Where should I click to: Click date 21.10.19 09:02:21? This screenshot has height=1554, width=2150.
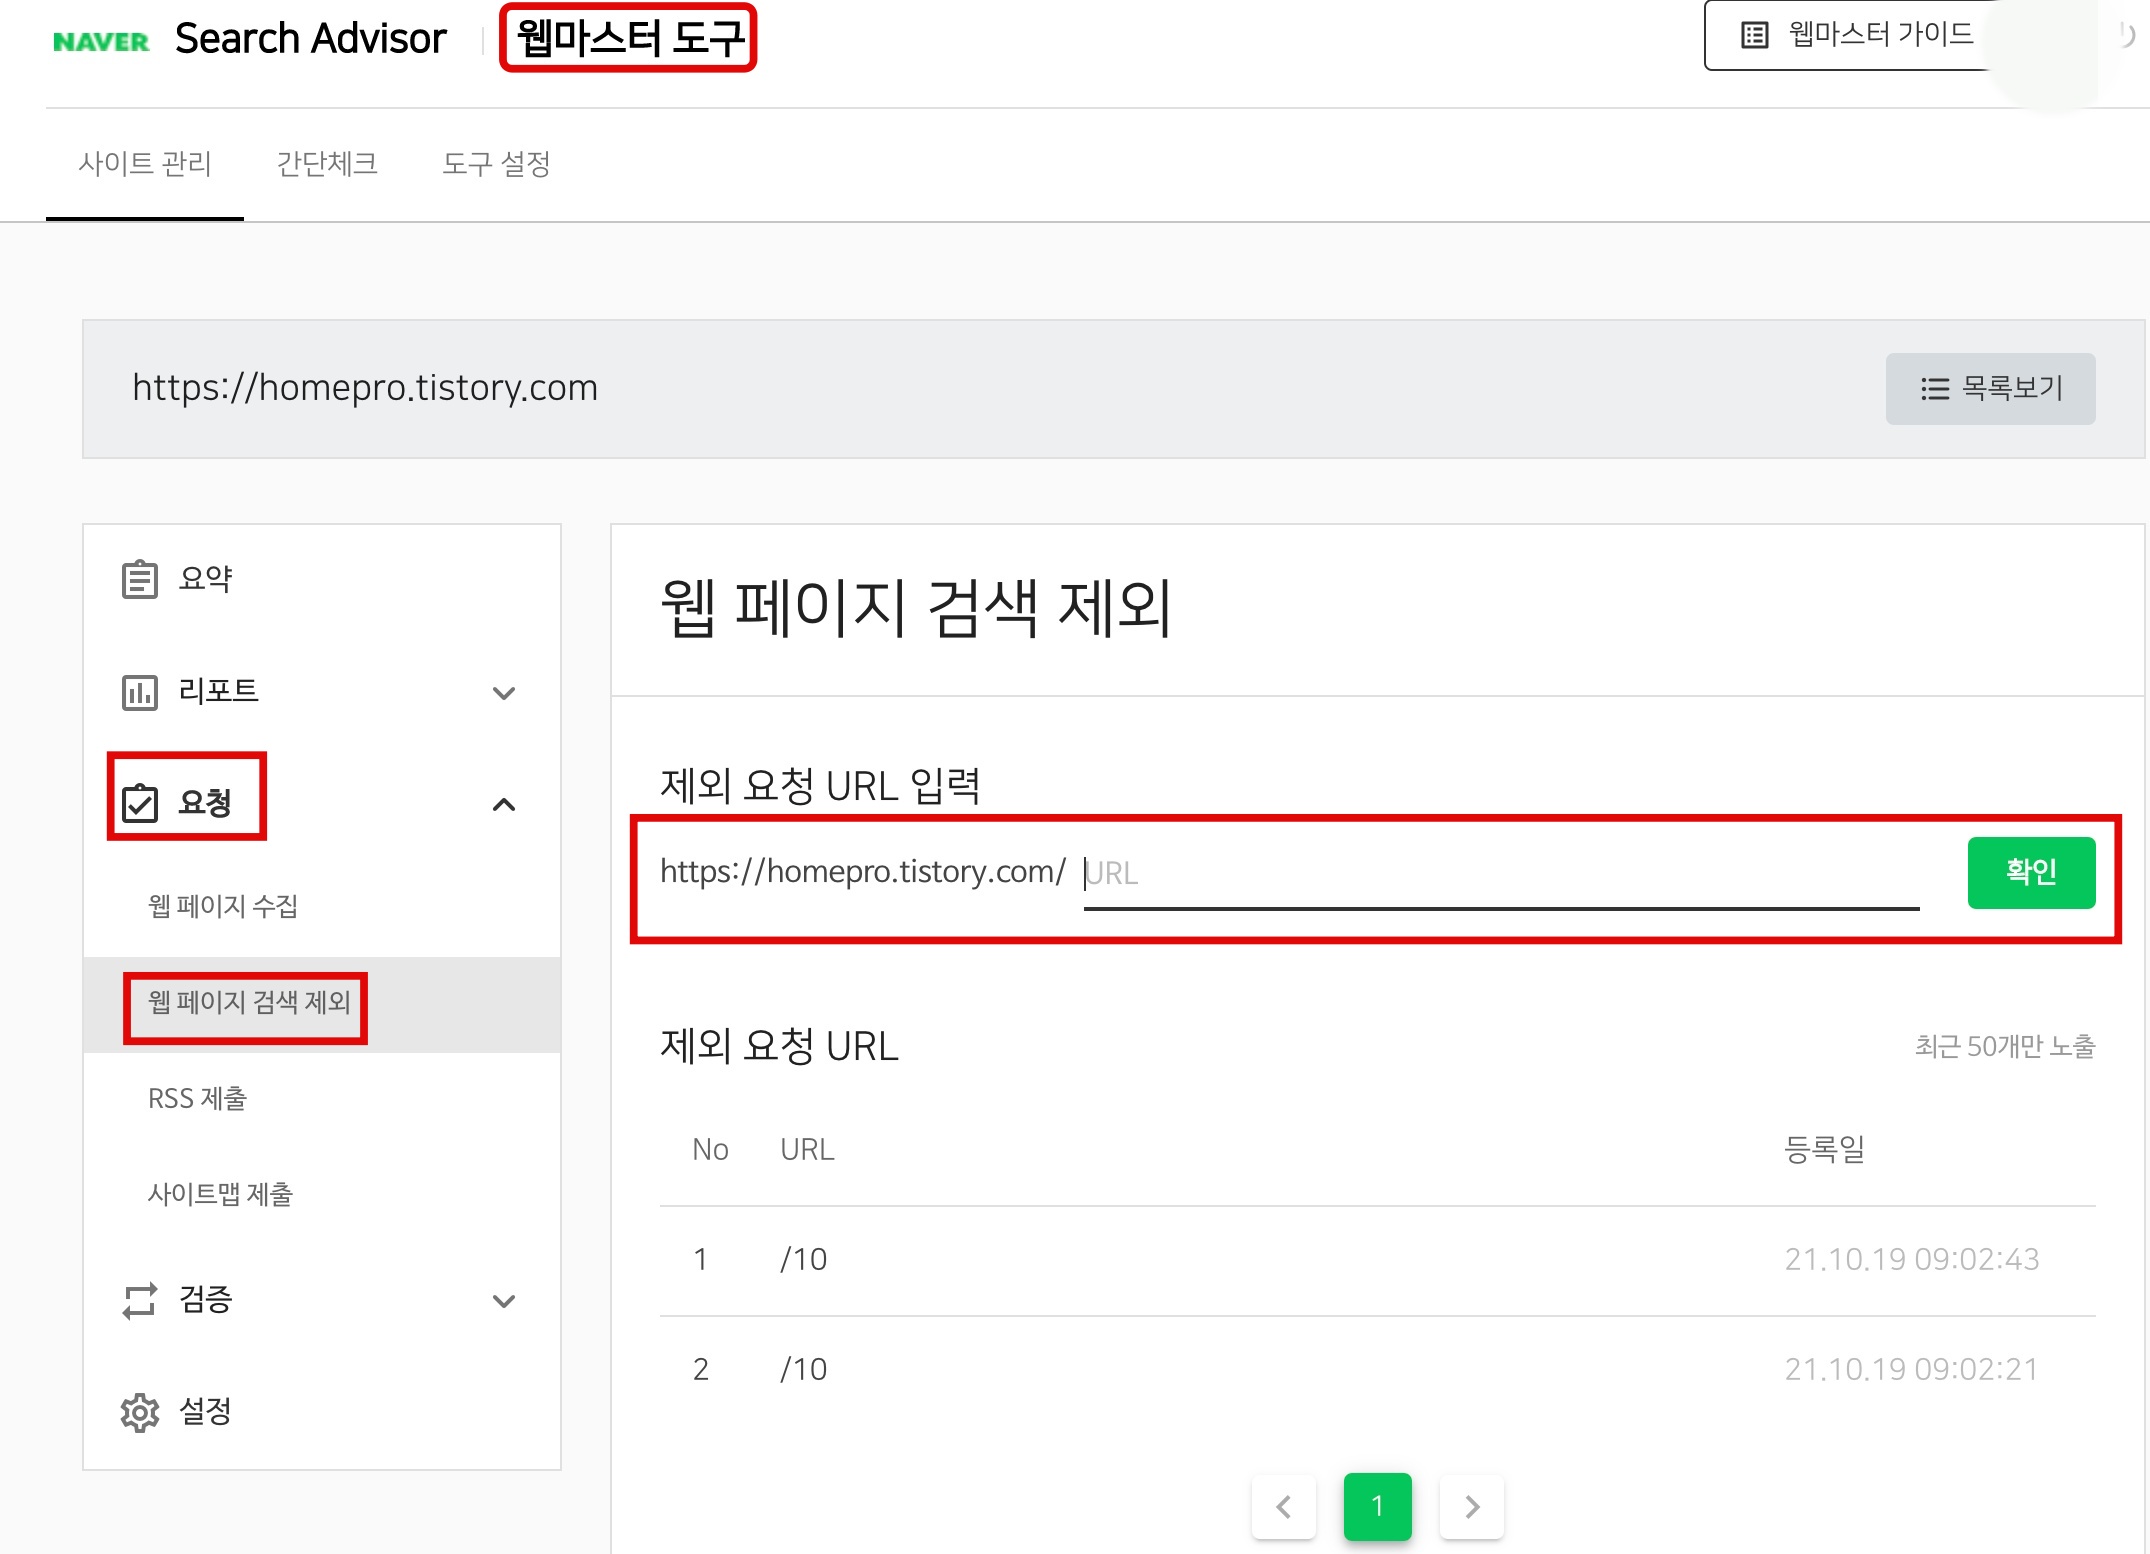tap(1912, 1369)
